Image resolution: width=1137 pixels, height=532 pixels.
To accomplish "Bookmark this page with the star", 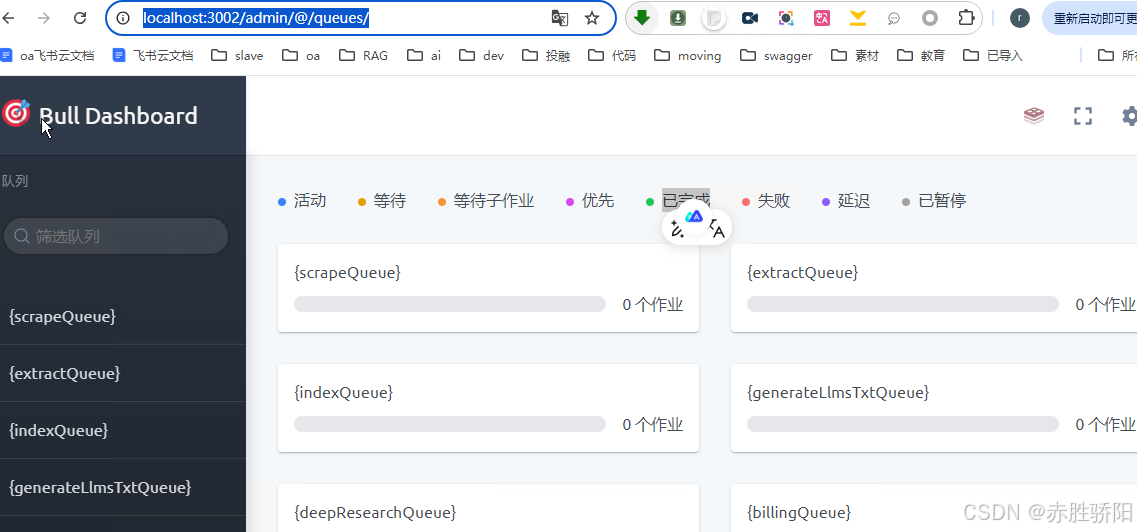I will [x=592, y=18].
